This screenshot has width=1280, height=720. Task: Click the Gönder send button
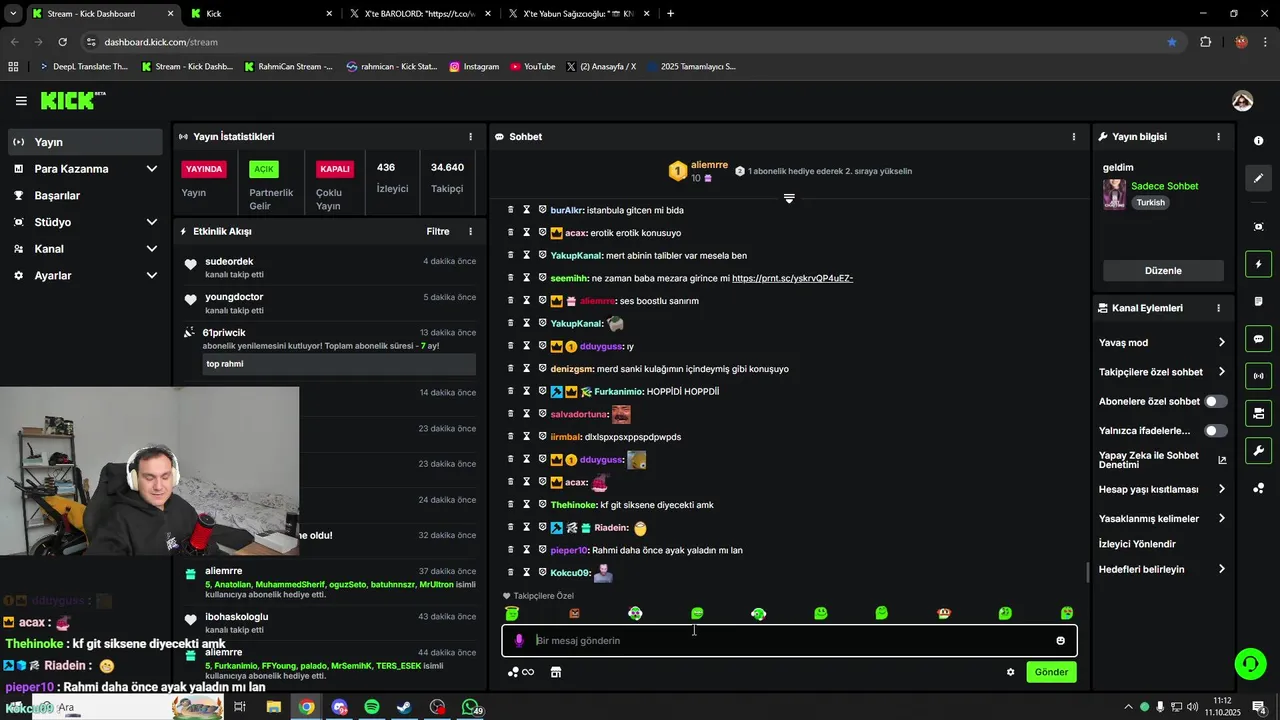tap(1051, 672)
